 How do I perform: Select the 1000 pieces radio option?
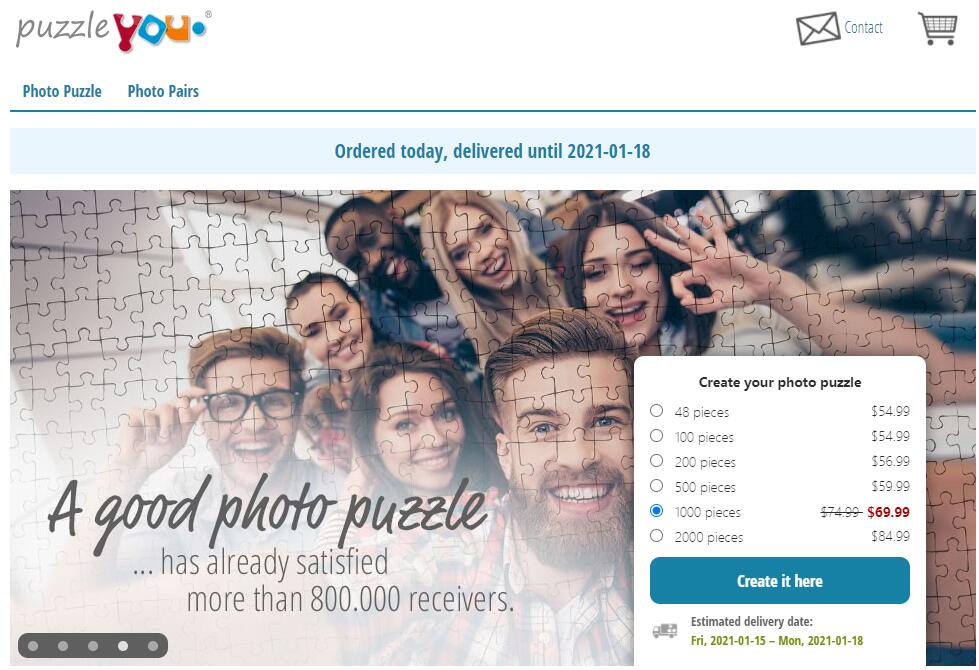(x=656, y=510)
